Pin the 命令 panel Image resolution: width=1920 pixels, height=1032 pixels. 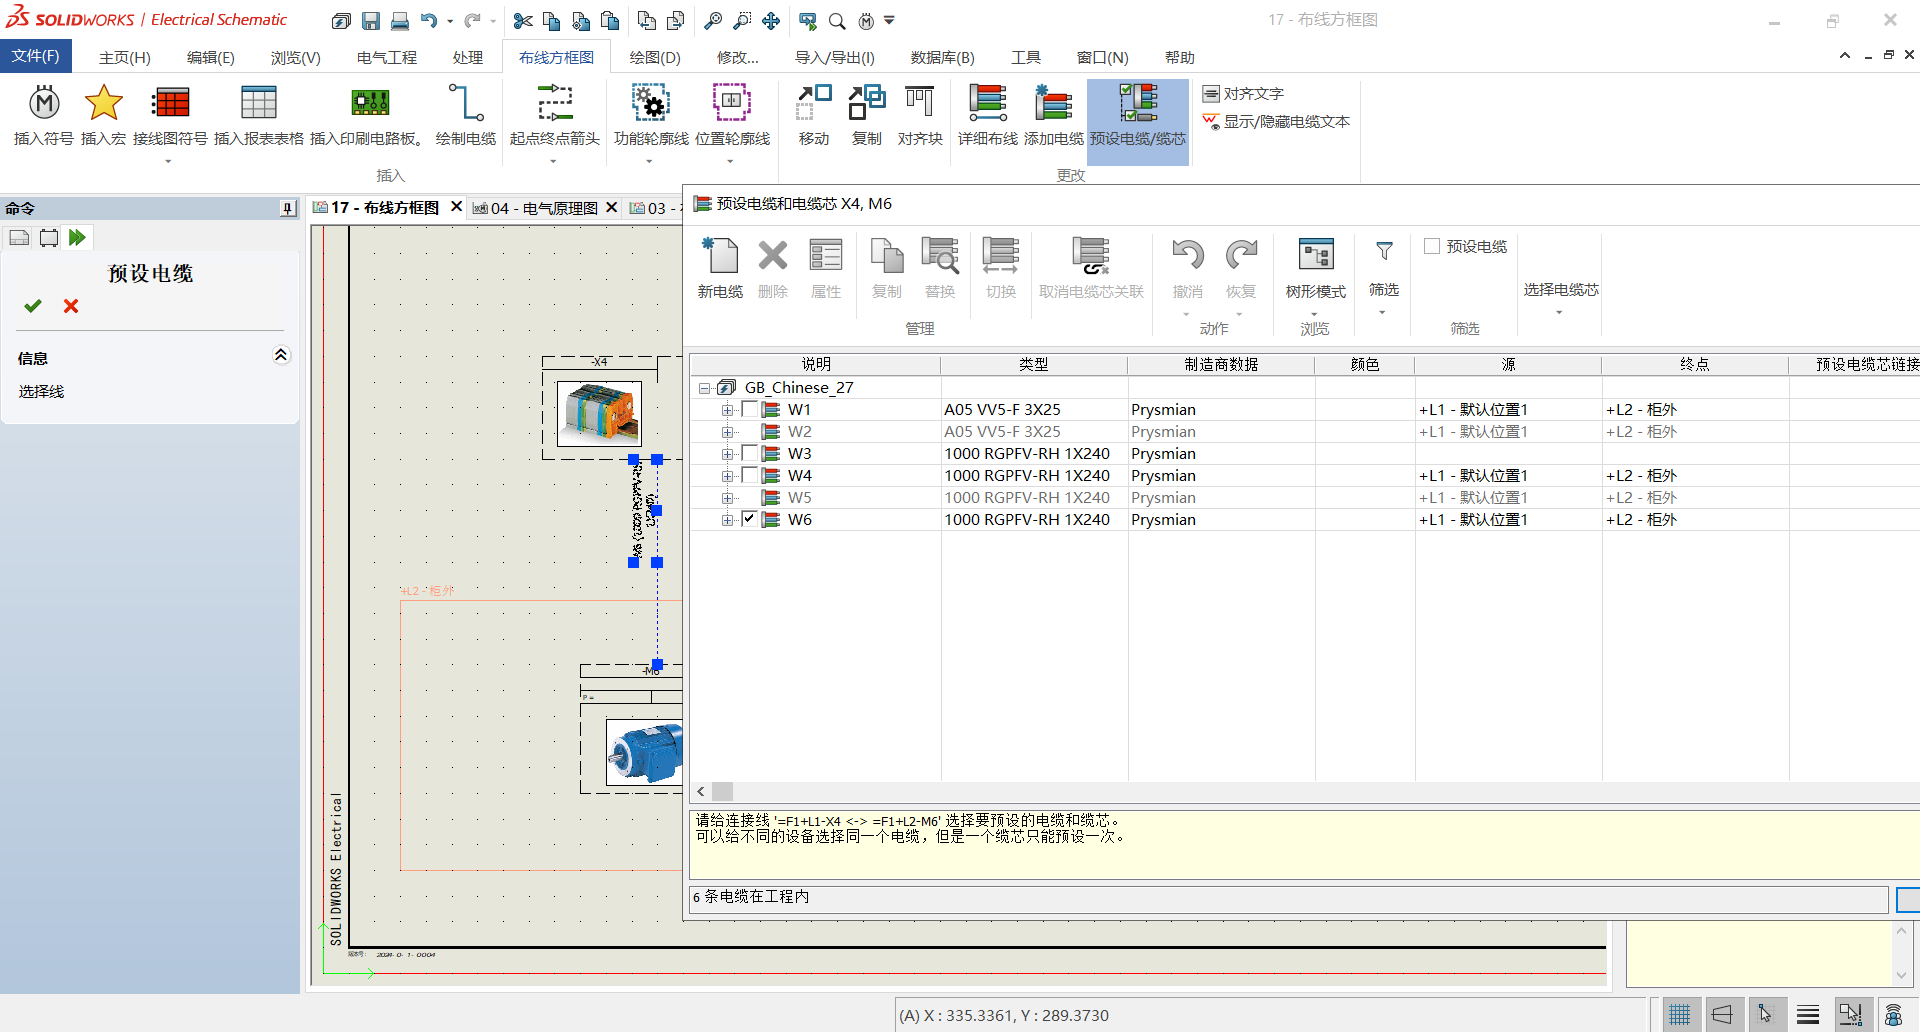288,208
